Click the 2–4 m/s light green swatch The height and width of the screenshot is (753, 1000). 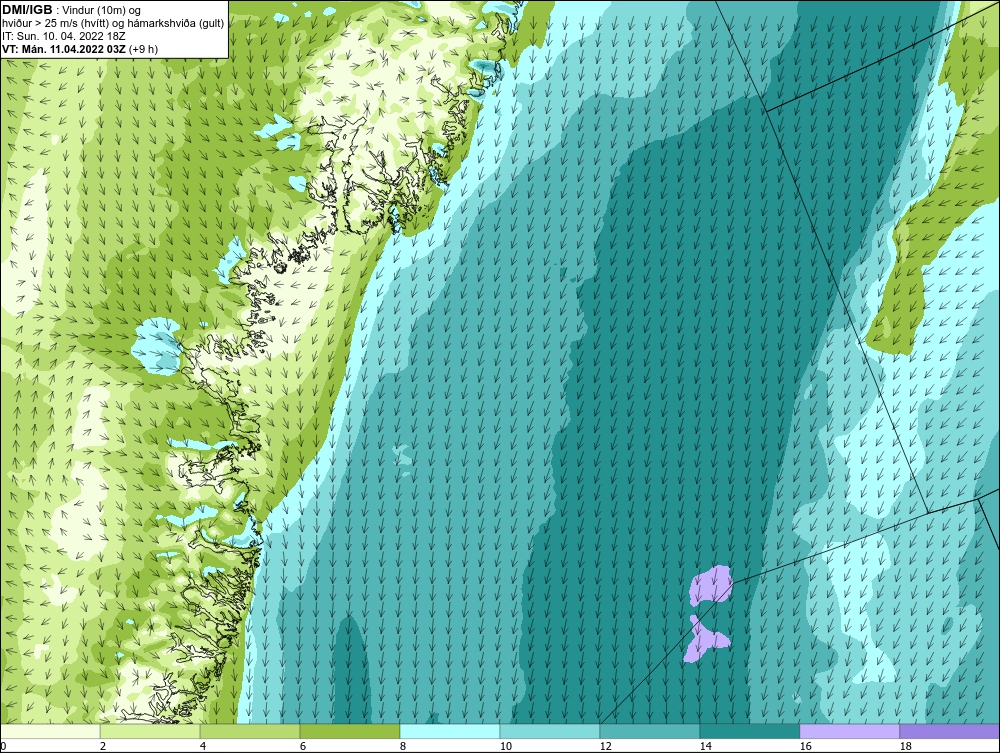pyautogui.click(x=150, y=731)
